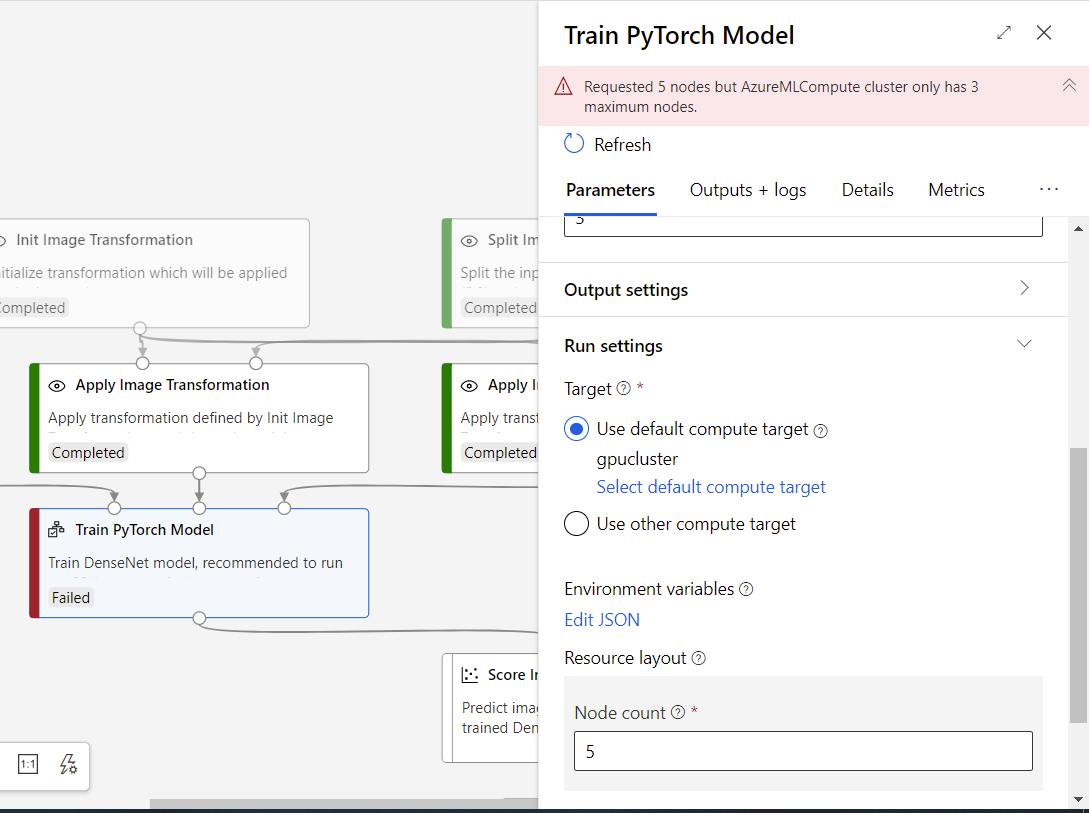Screen dimensions: 1089x813
Task: Select Use other compute target radio
Action: (x=576, y=524)
